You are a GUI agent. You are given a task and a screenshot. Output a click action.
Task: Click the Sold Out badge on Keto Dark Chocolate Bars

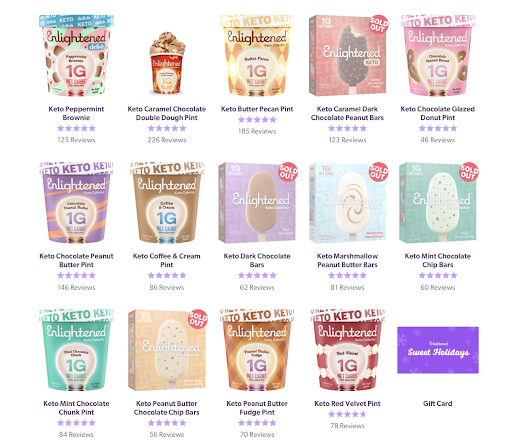click(288, 172)
